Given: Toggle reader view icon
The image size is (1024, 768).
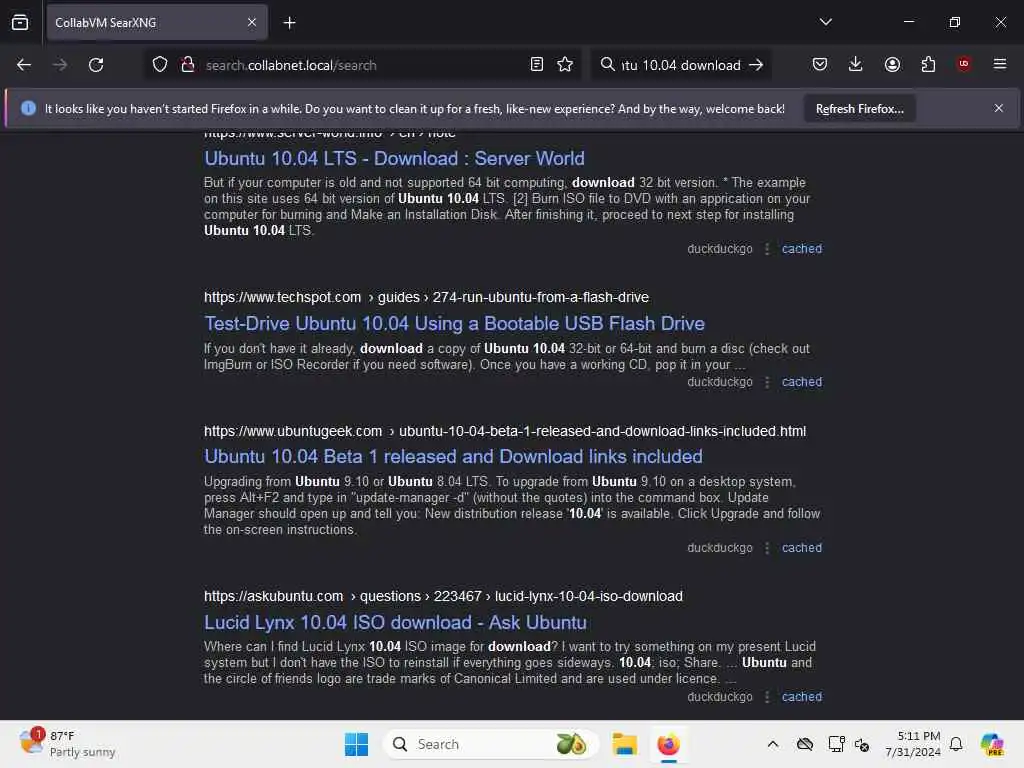Looking at the screenshot, I should pos(537,65).
